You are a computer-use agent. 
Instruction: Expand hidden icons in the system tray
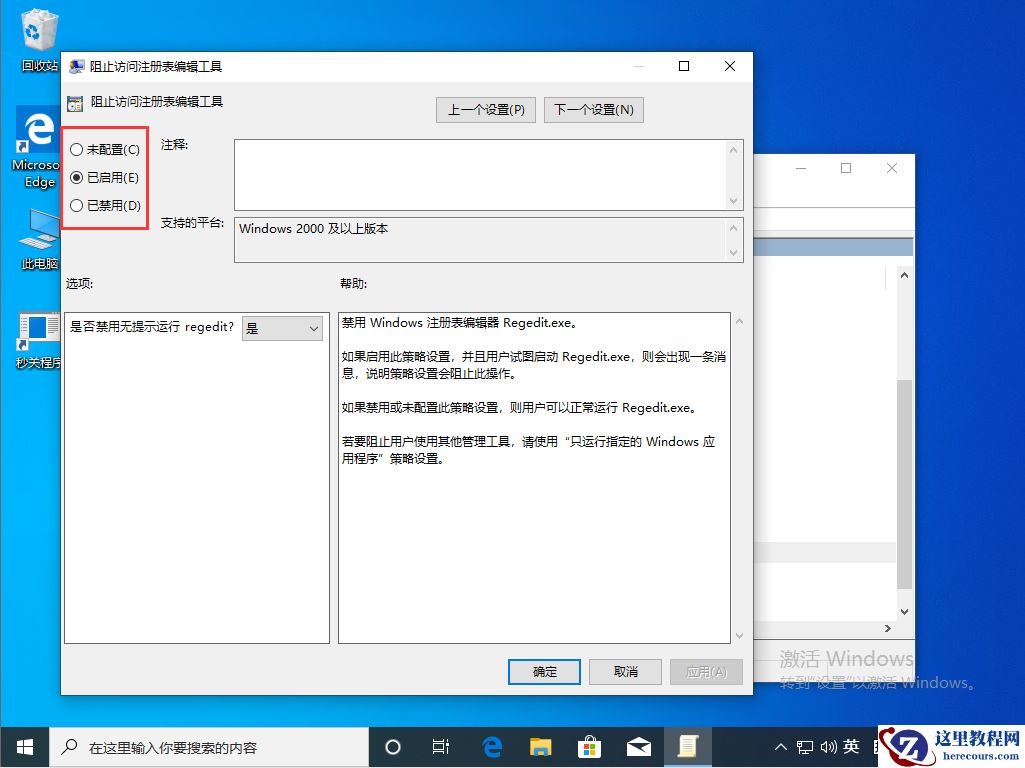pos(779,746)
